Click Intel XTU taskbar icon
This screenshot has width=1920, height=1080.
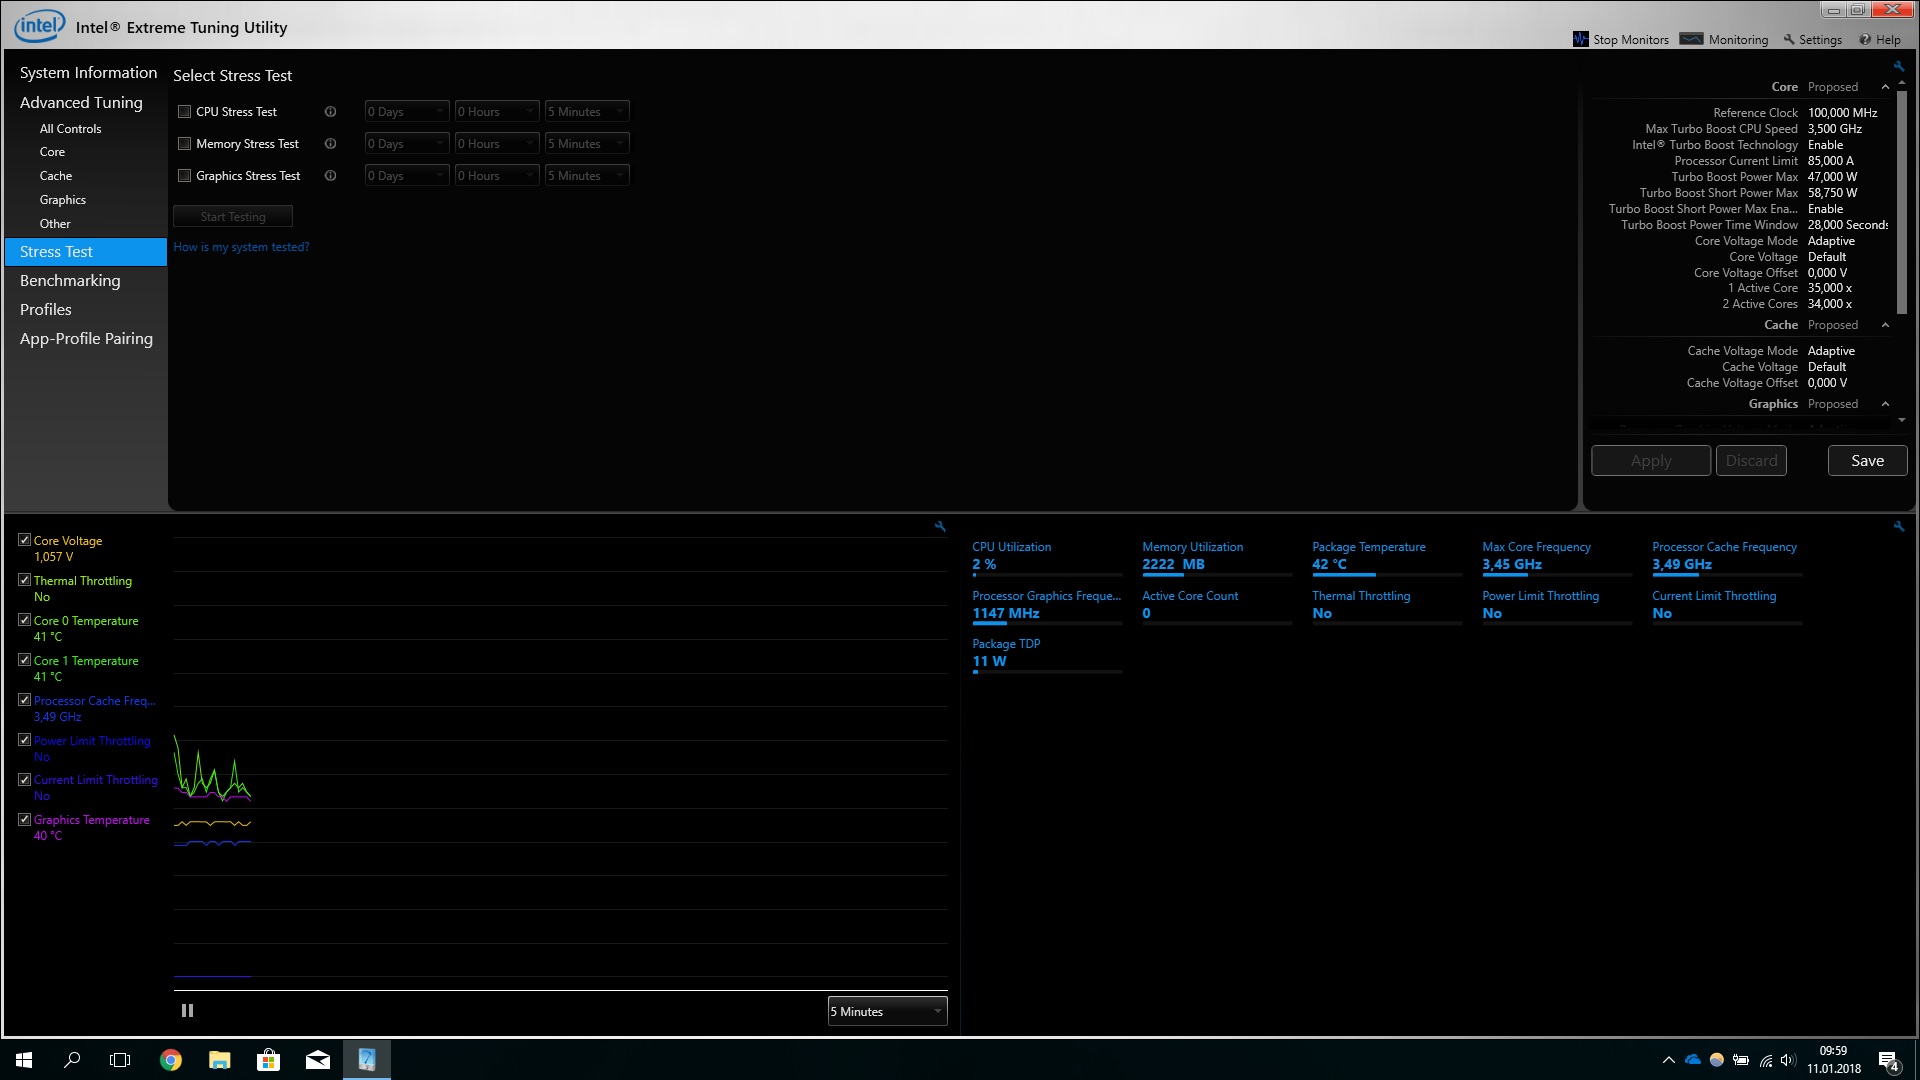click(367, 1060)
